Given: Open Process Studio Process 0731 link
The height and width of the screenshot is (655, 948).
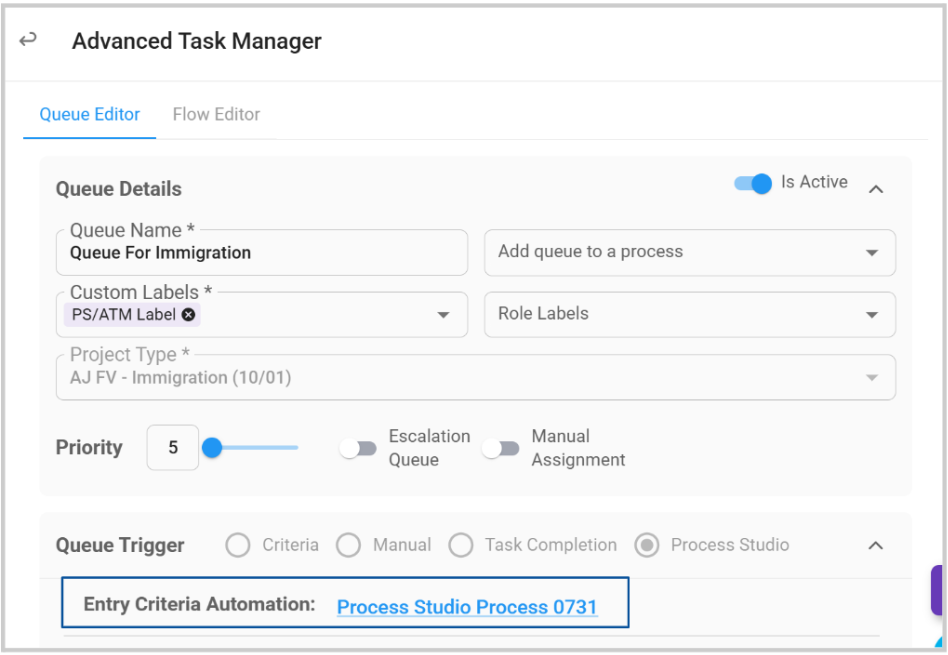Looking at the screenshot, I should tap(467, 607).
